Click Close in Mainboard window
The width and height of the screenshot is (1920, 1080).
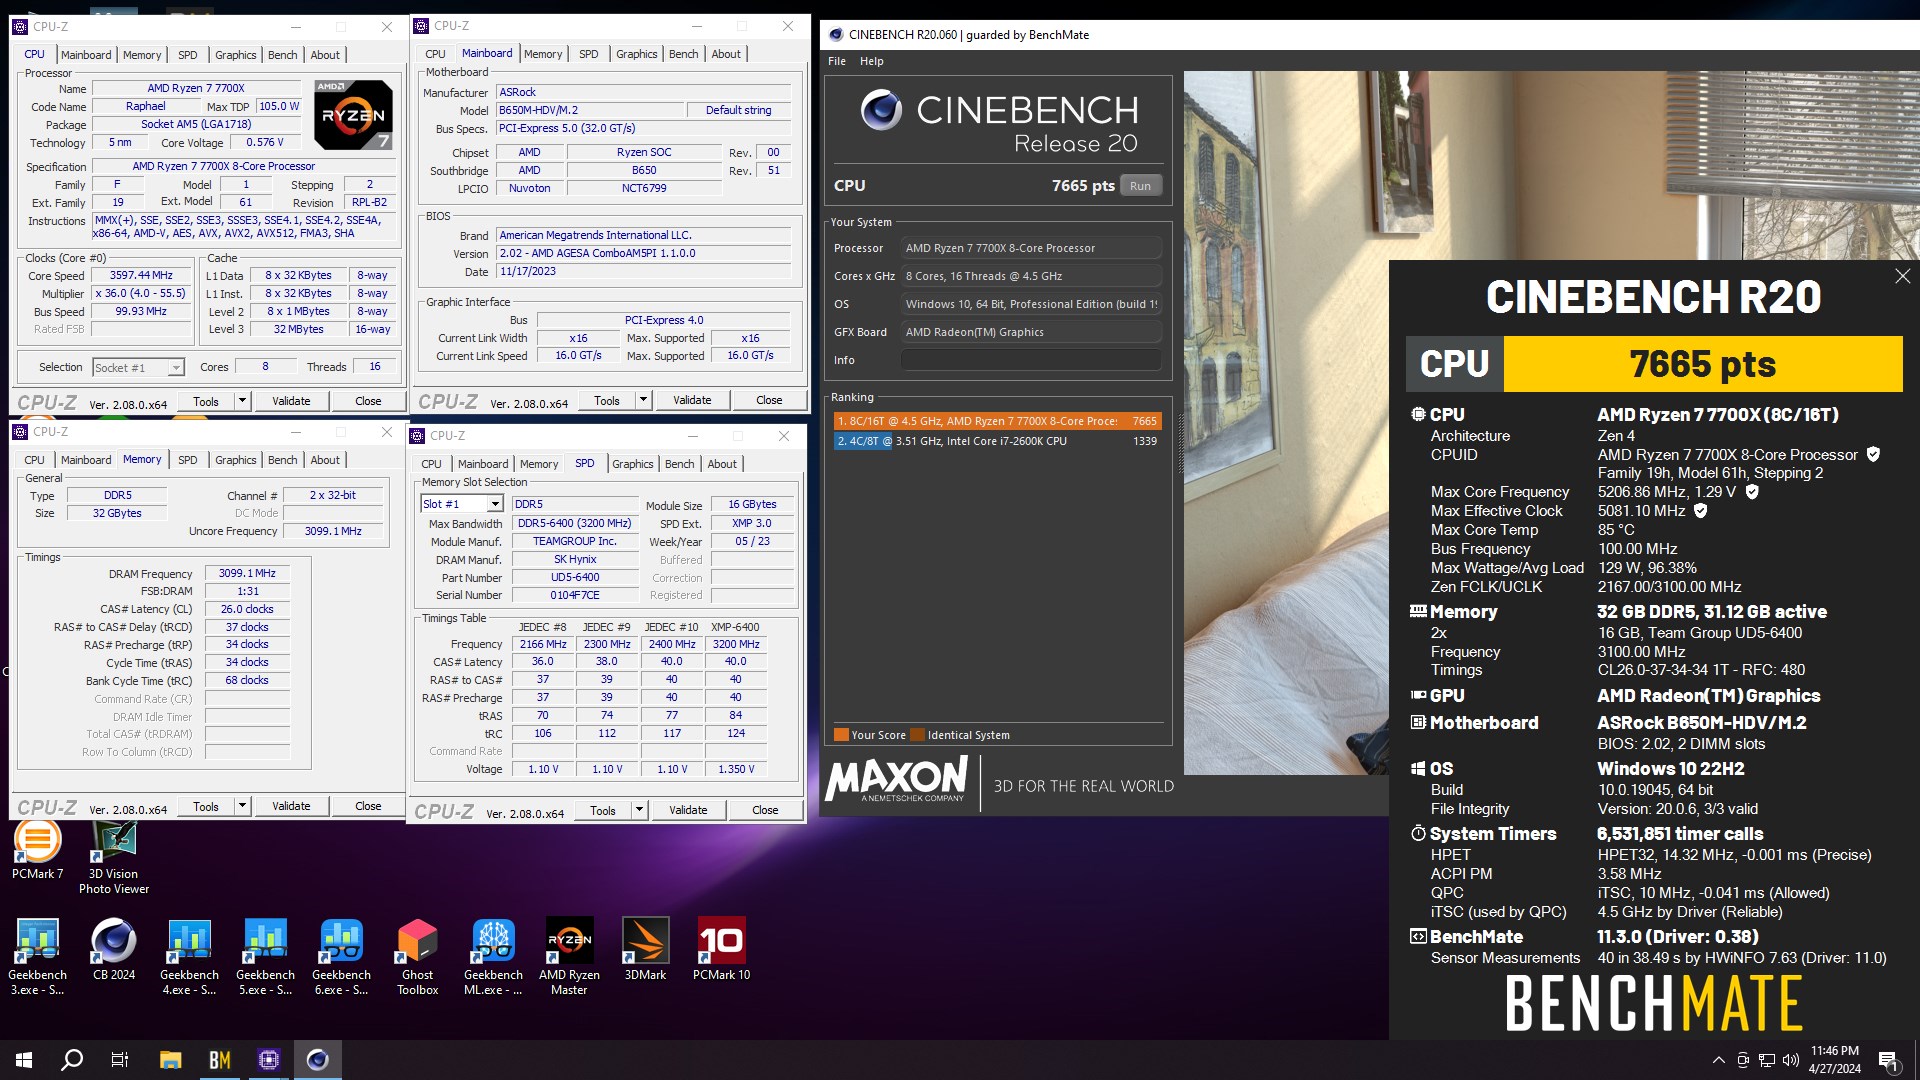pos(769,400)
